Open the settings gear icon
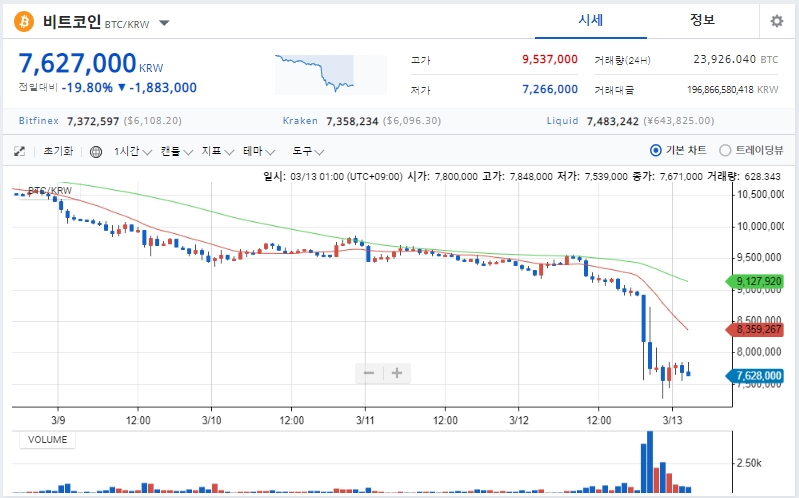 (777, 21)
